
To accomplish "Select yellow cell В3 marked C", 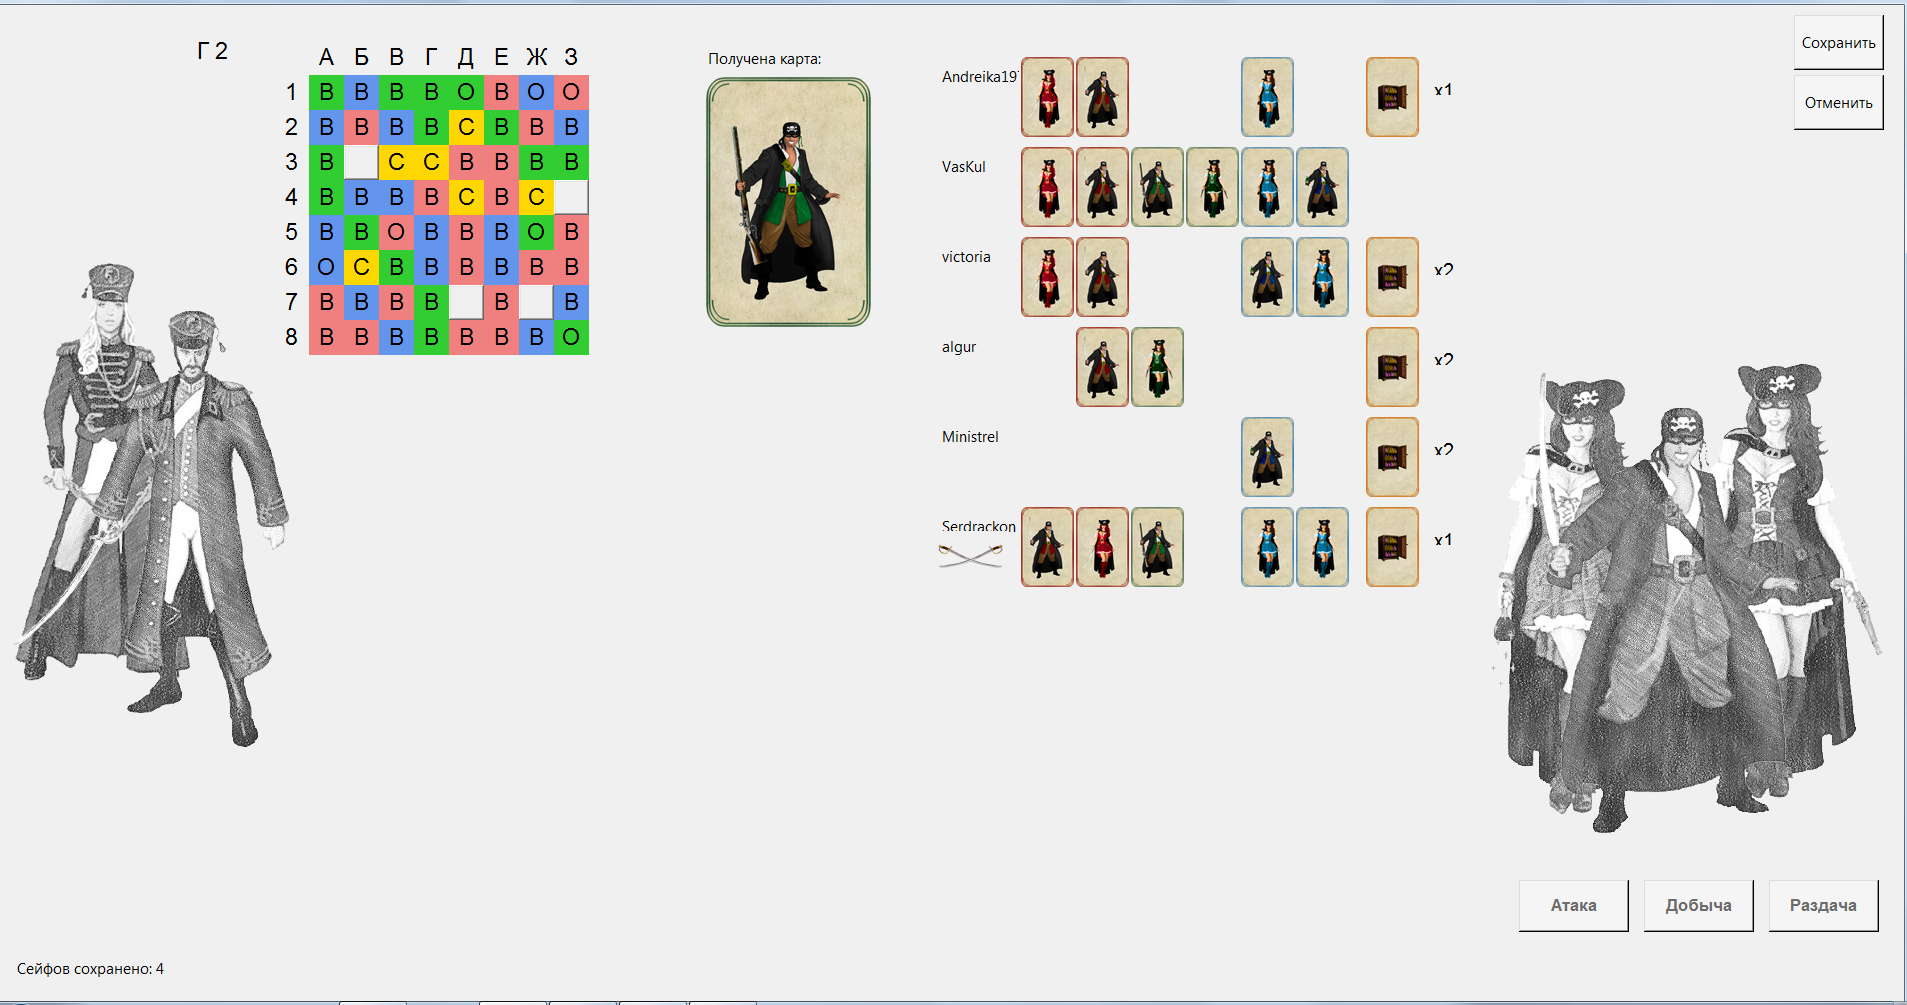I will pos(396,162).
